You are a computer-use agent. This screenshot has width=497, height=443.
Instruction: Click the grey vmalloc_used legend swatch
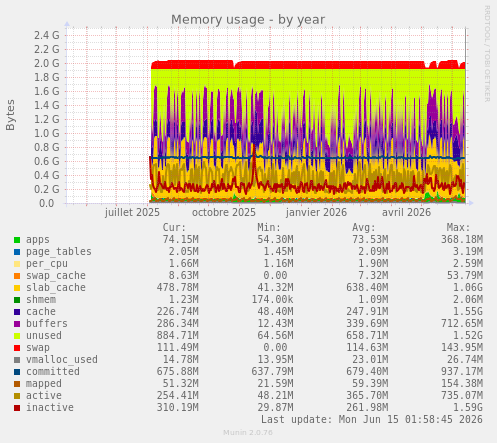coord(17,360)
